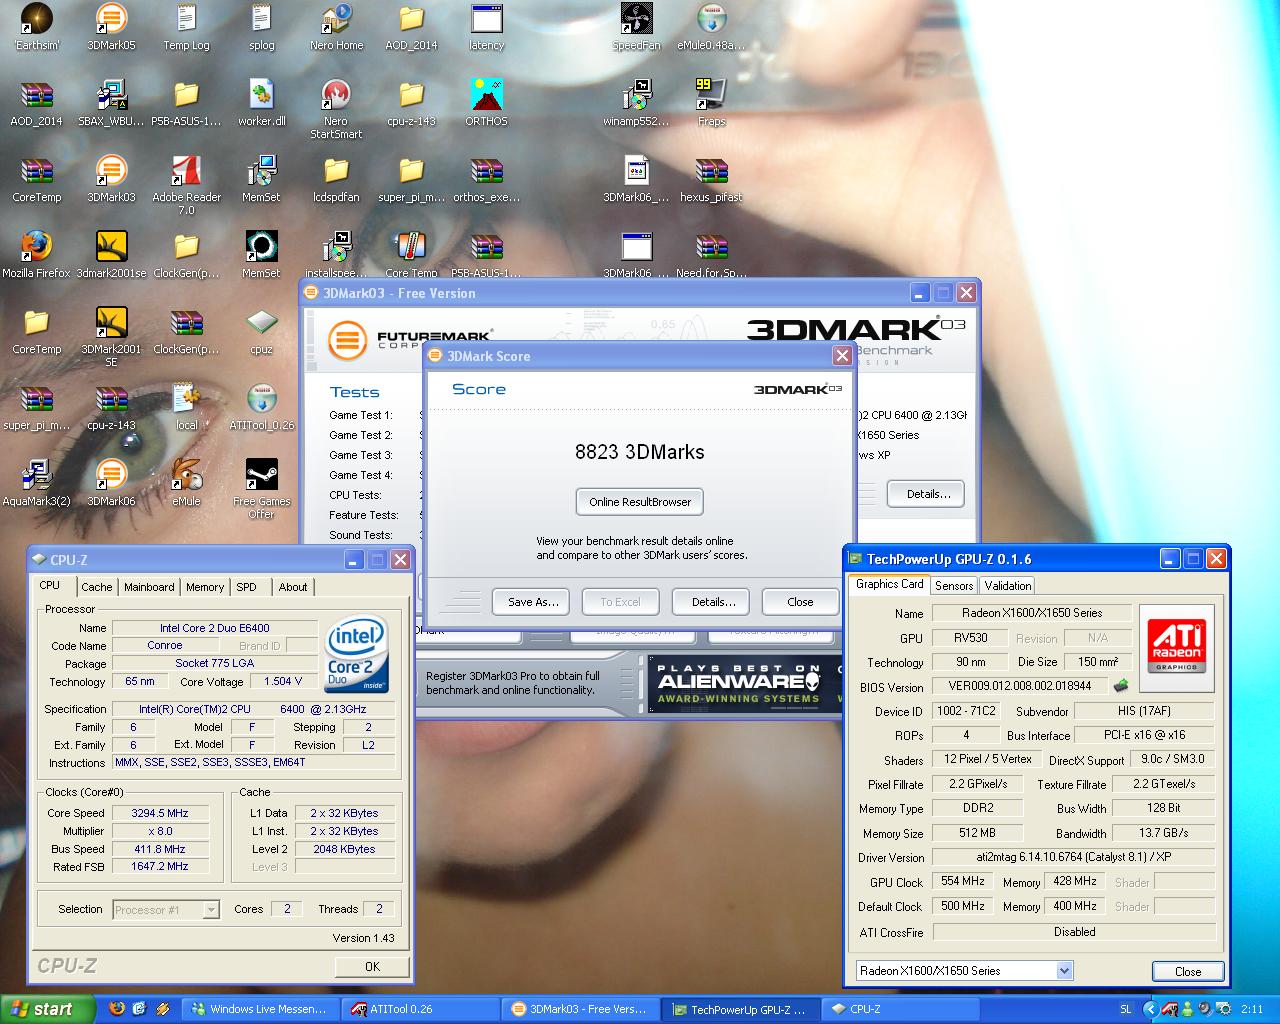Click Close in the 3DMark Score dialog
This screenshot has width=1280, height=1024.
(x=800, y=601)
